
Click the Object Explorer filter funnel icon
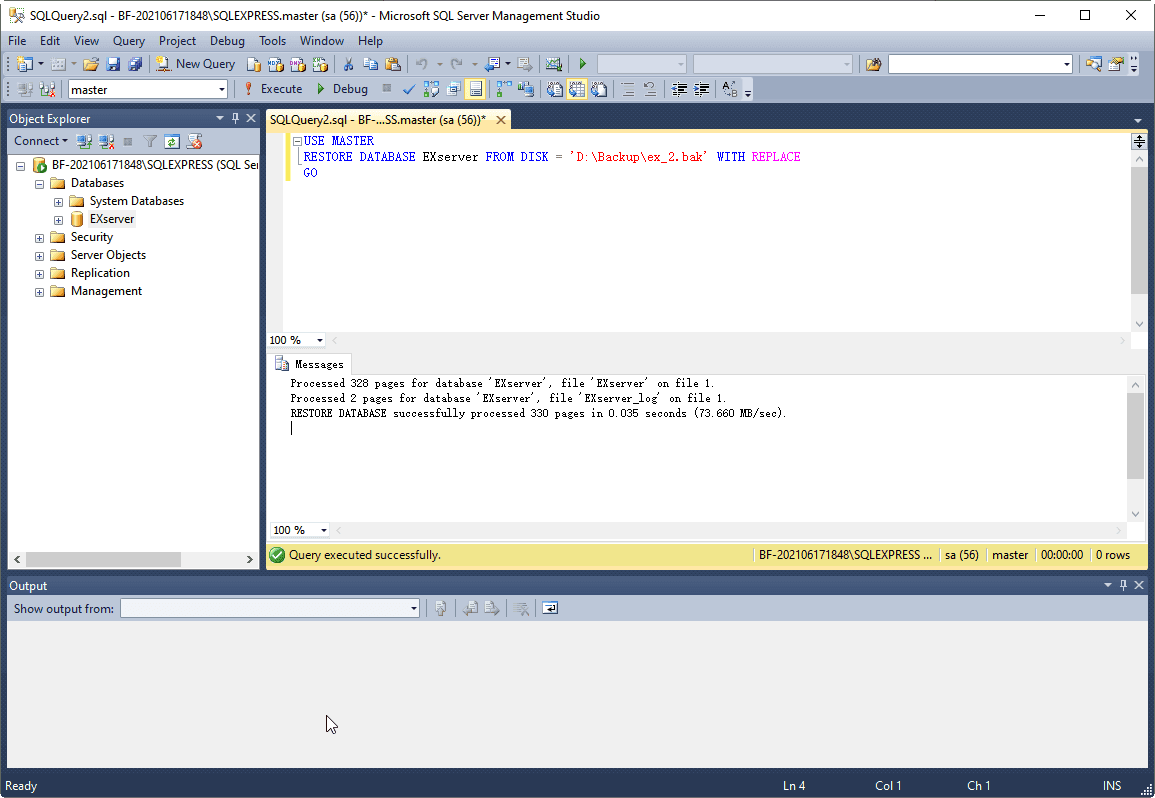[x=150, y=141]
